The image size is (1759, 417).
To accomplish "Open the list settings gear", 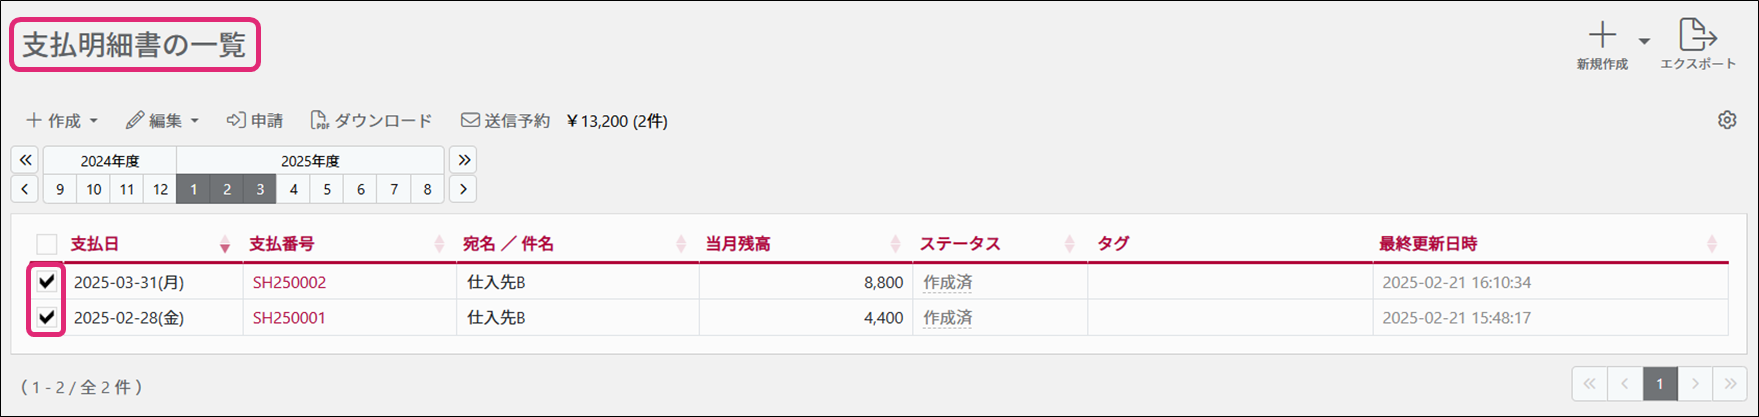I will coord(1727,120).
